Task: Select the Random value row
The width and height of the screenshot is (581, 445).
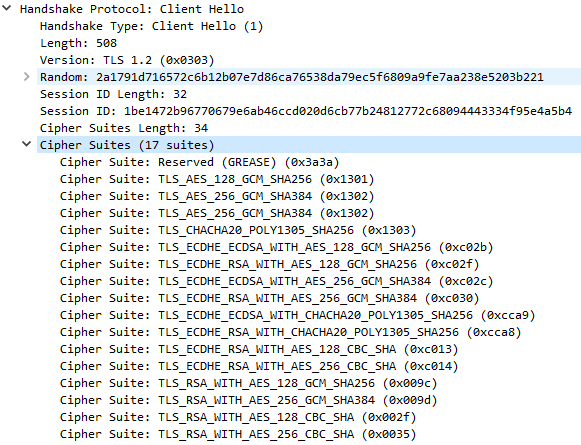Action: [x=309, y=77]
